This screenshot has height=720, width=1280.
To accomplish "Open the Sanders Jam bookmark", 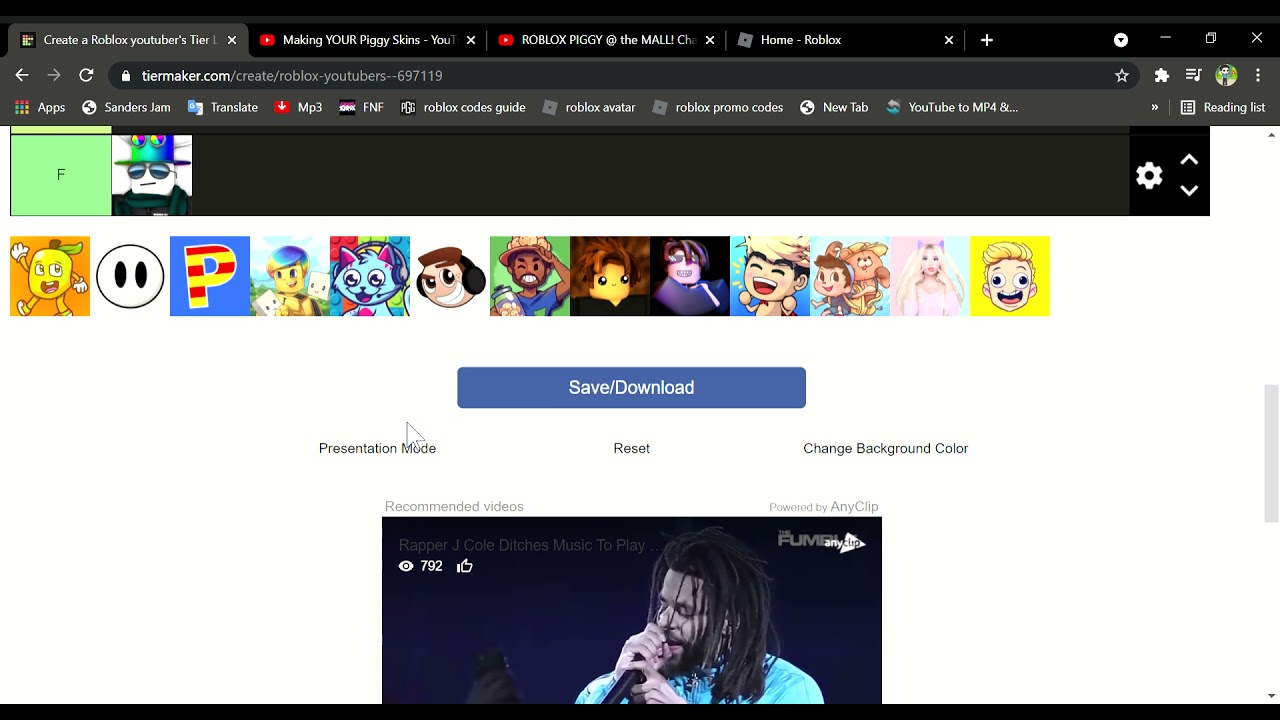I will 126,107.
